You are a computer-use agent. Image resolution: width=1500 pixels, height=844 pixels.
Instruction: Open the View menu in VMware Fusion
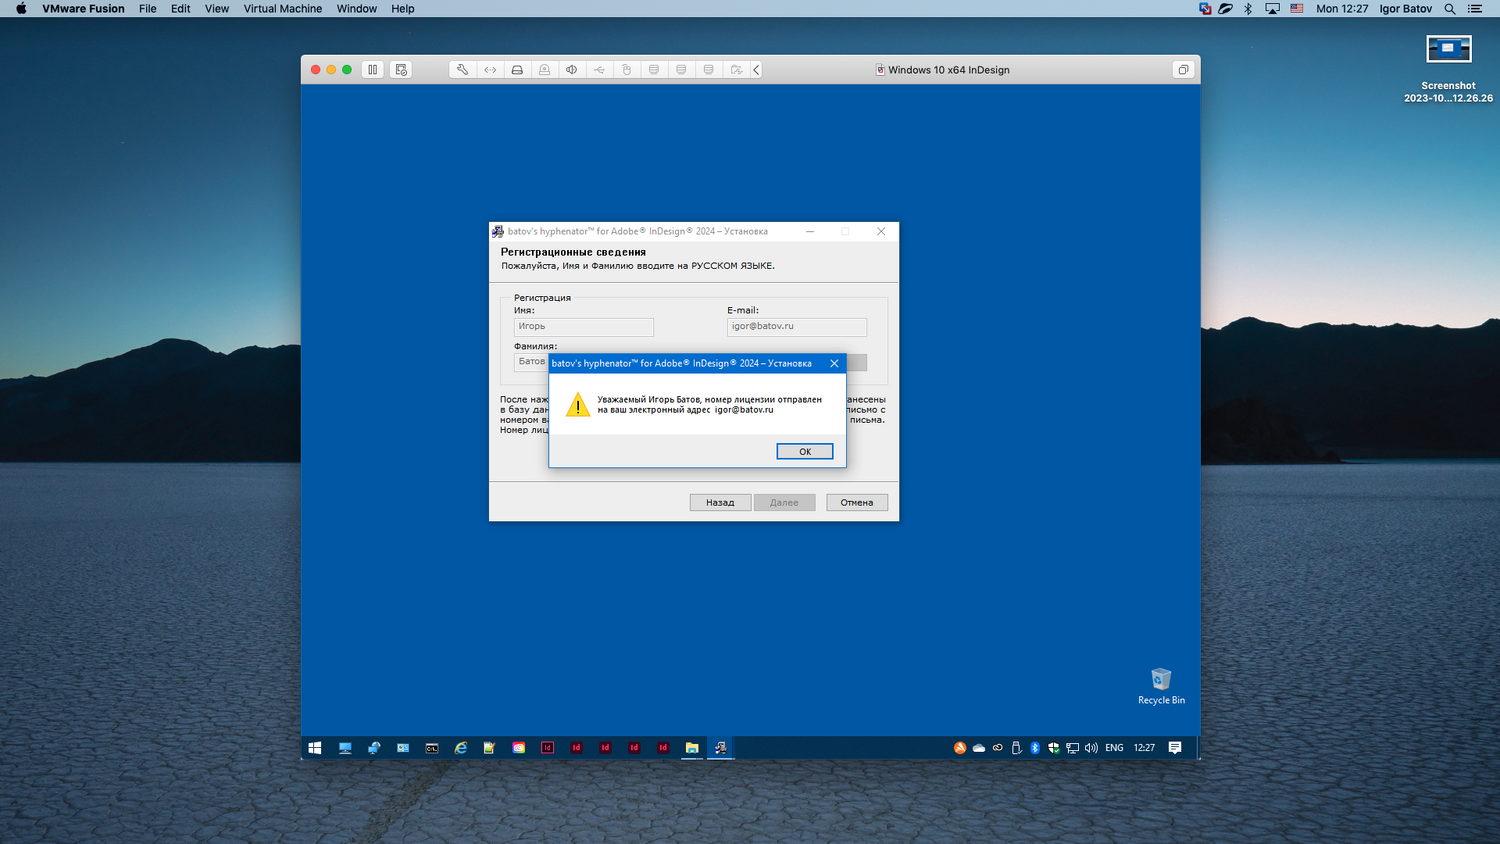tap(216, 9)
